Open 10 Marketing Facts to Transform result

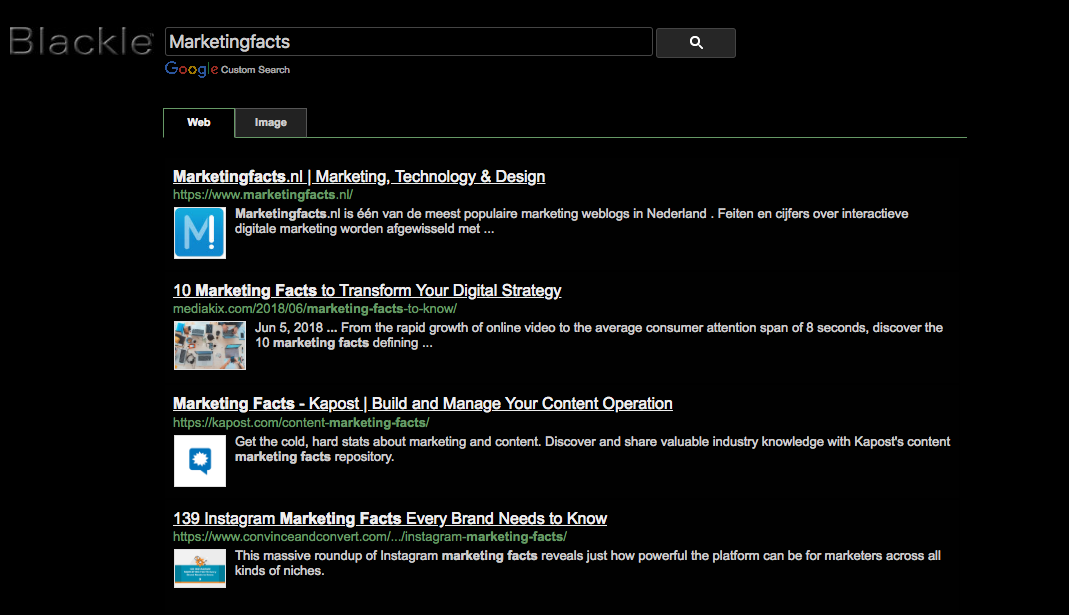[x=367, y=291]
